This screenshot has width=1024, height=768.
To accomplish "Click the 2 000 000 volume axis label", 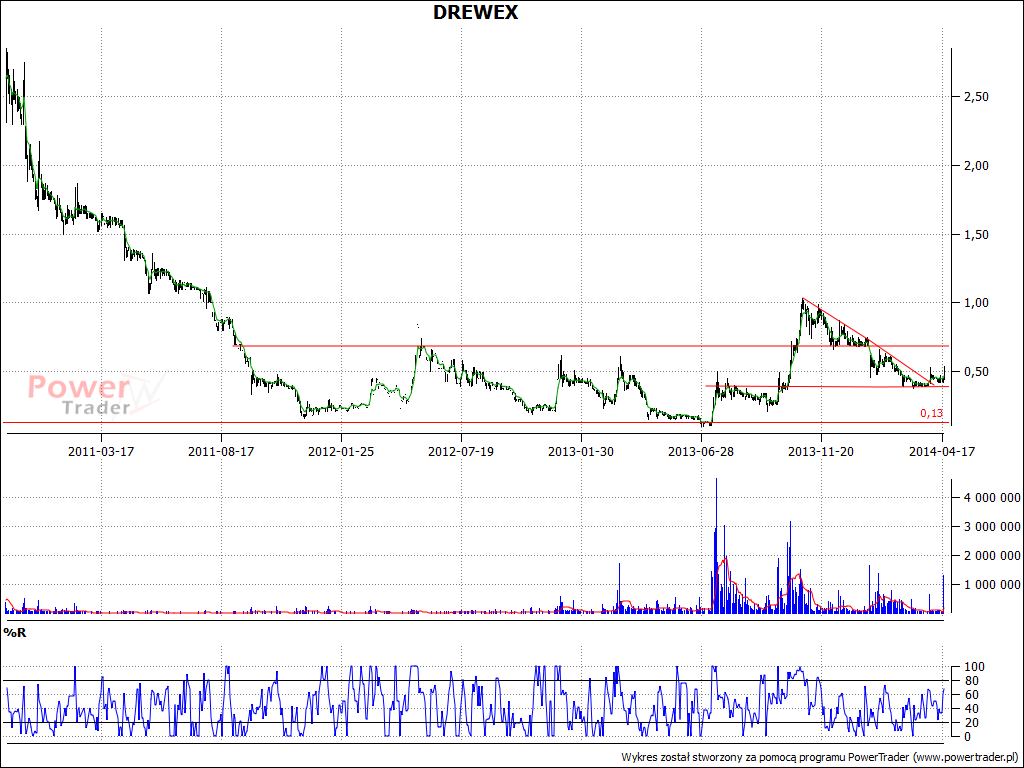I will click(x=992, y=556).
